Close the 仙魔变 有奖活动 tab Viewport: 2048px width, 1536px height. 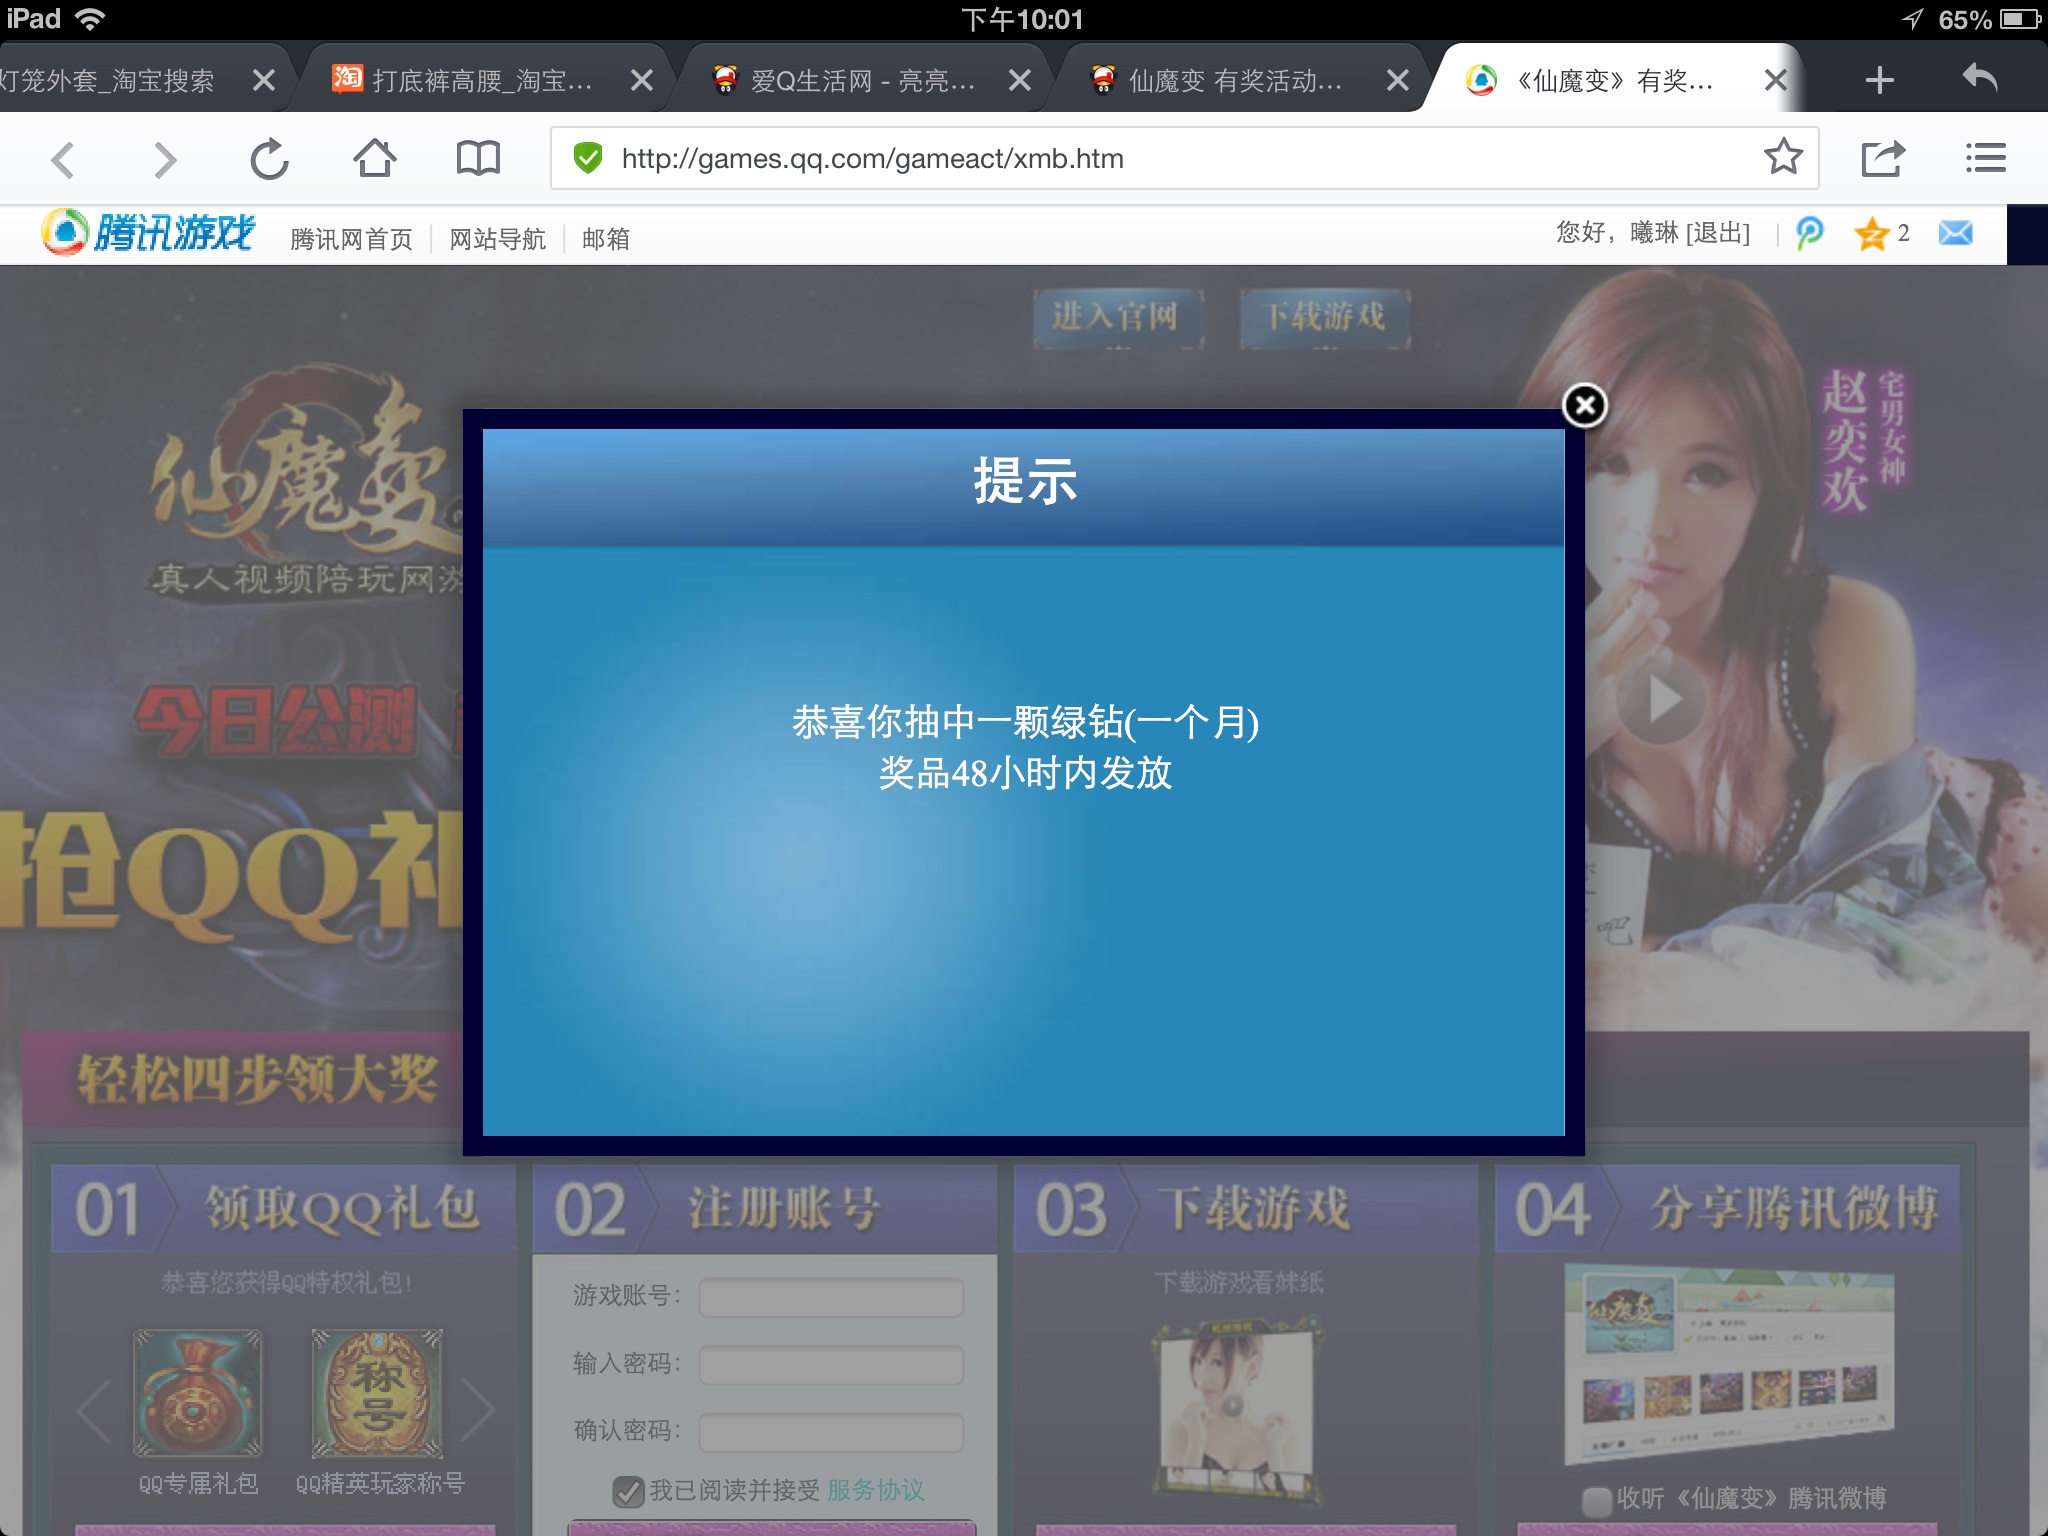pos(1398,80)
